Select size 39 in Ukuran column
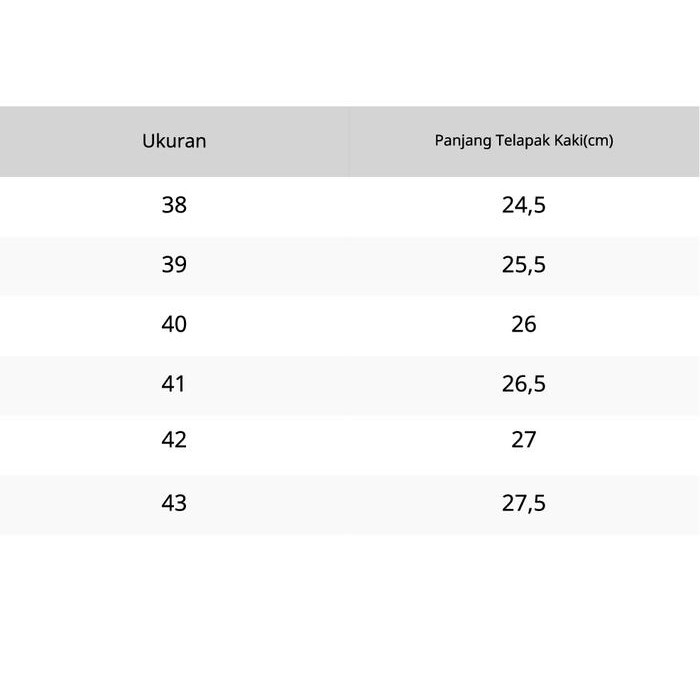700x700 pixels. (174, 265)
